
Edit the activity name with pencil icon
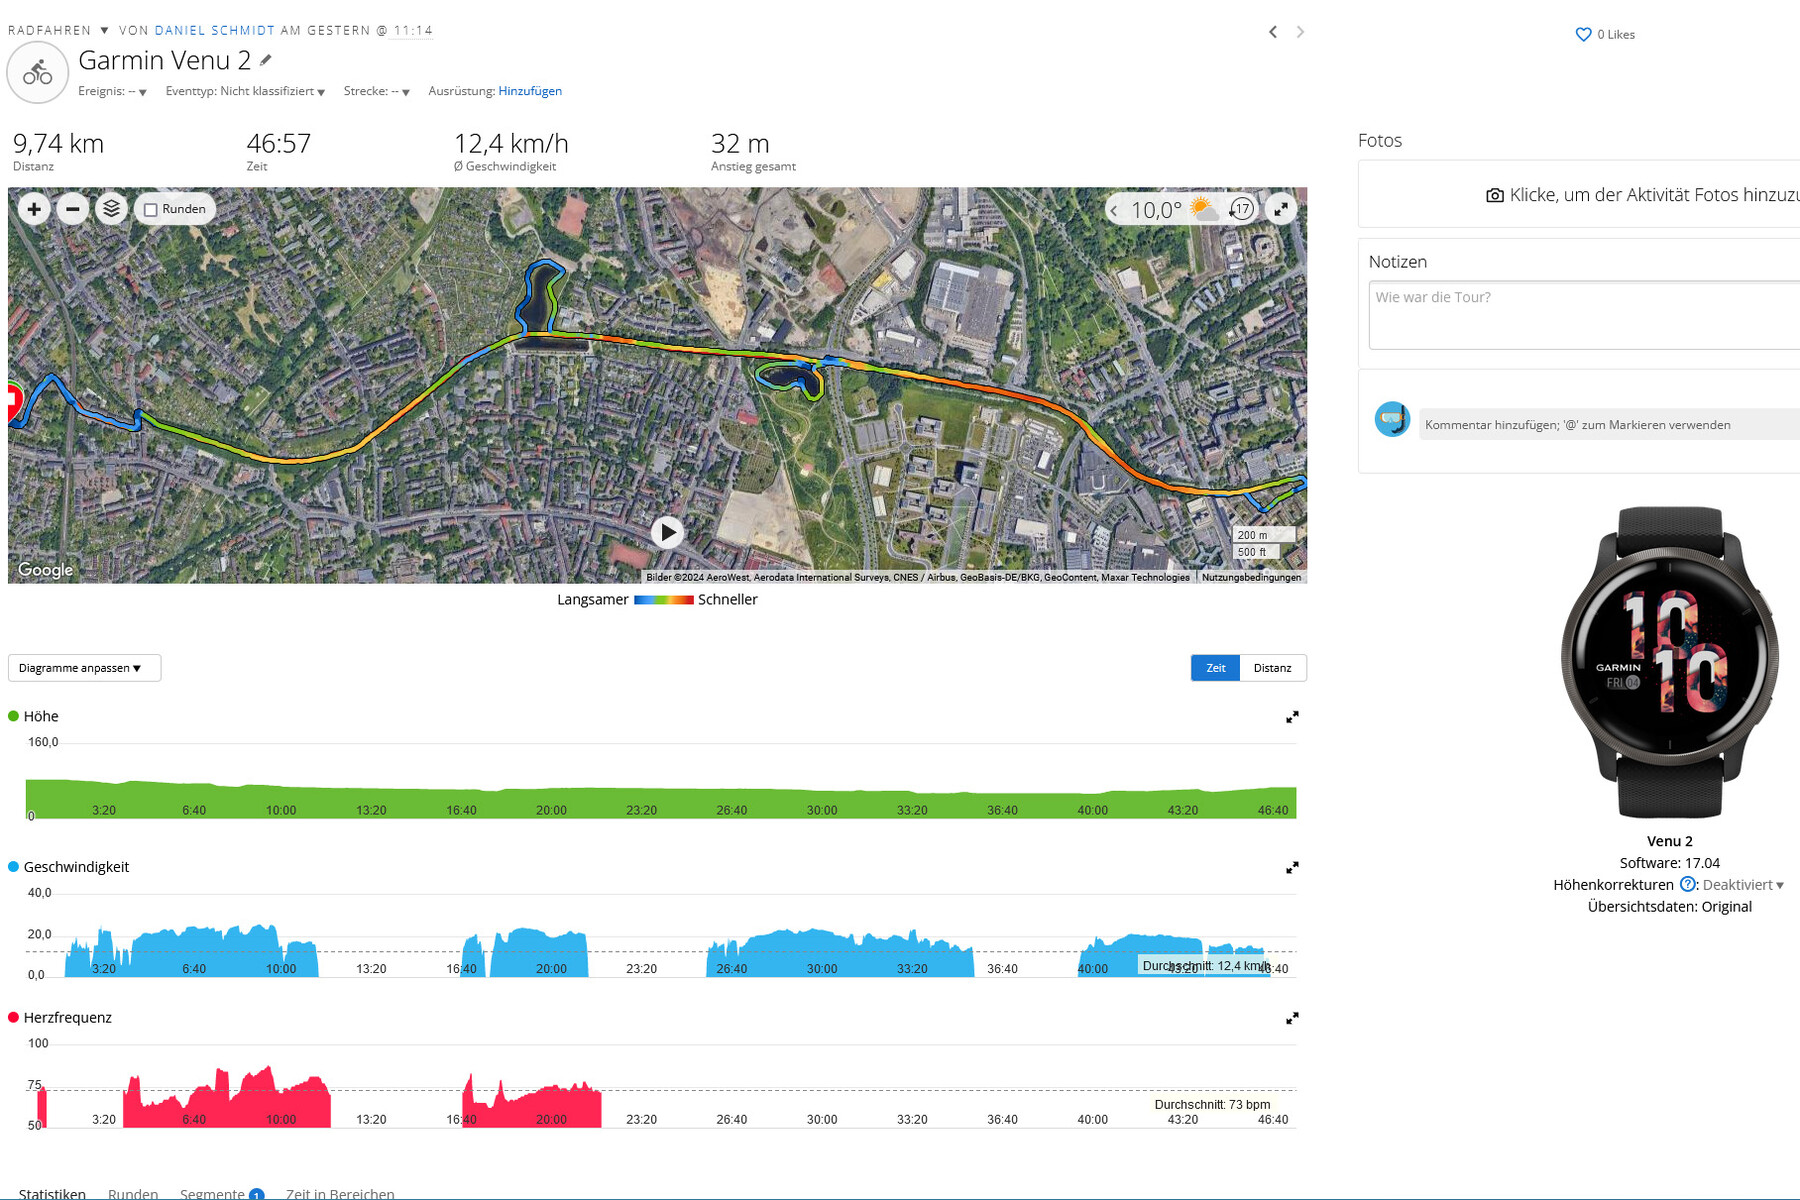tap(266, 61)
